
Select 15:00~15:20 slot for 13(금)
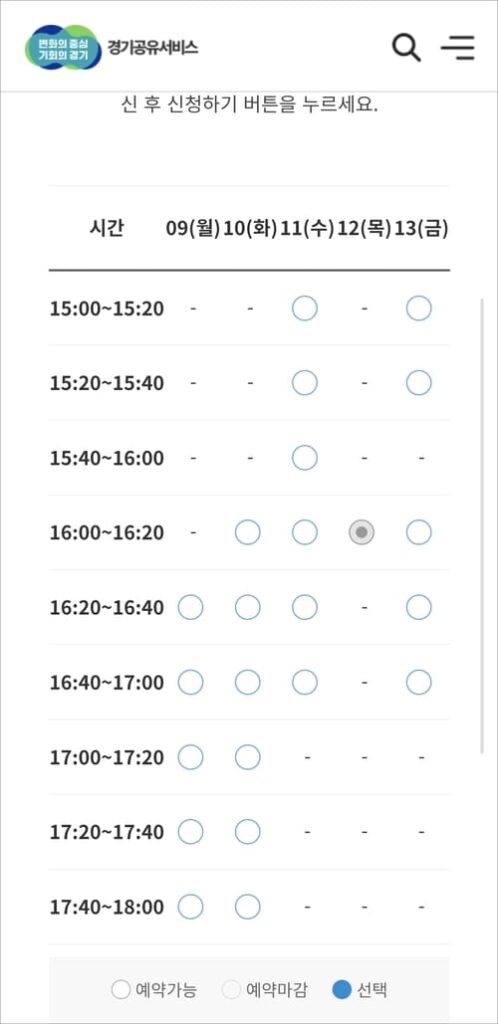pyautogui.click(x=418, y=308)
